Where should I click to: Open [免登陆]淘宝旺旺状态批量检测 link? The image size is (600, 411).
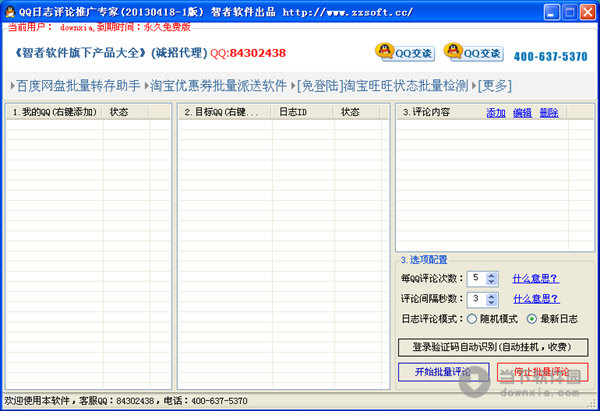[x=382, y=86]
